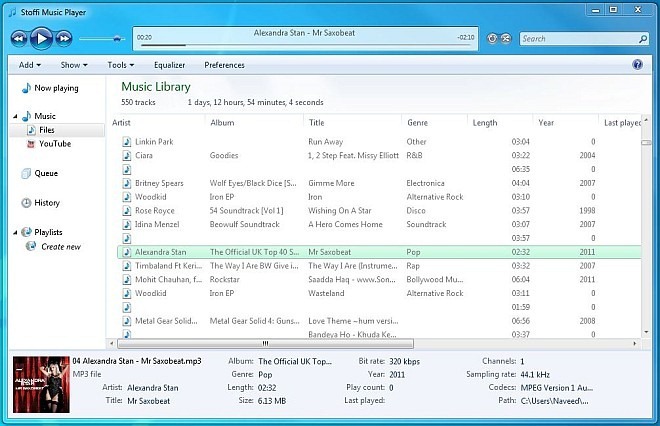This screenshot has width=660, height=426.
Task: Select 'Gimme More' title cell
Action: 331,183
